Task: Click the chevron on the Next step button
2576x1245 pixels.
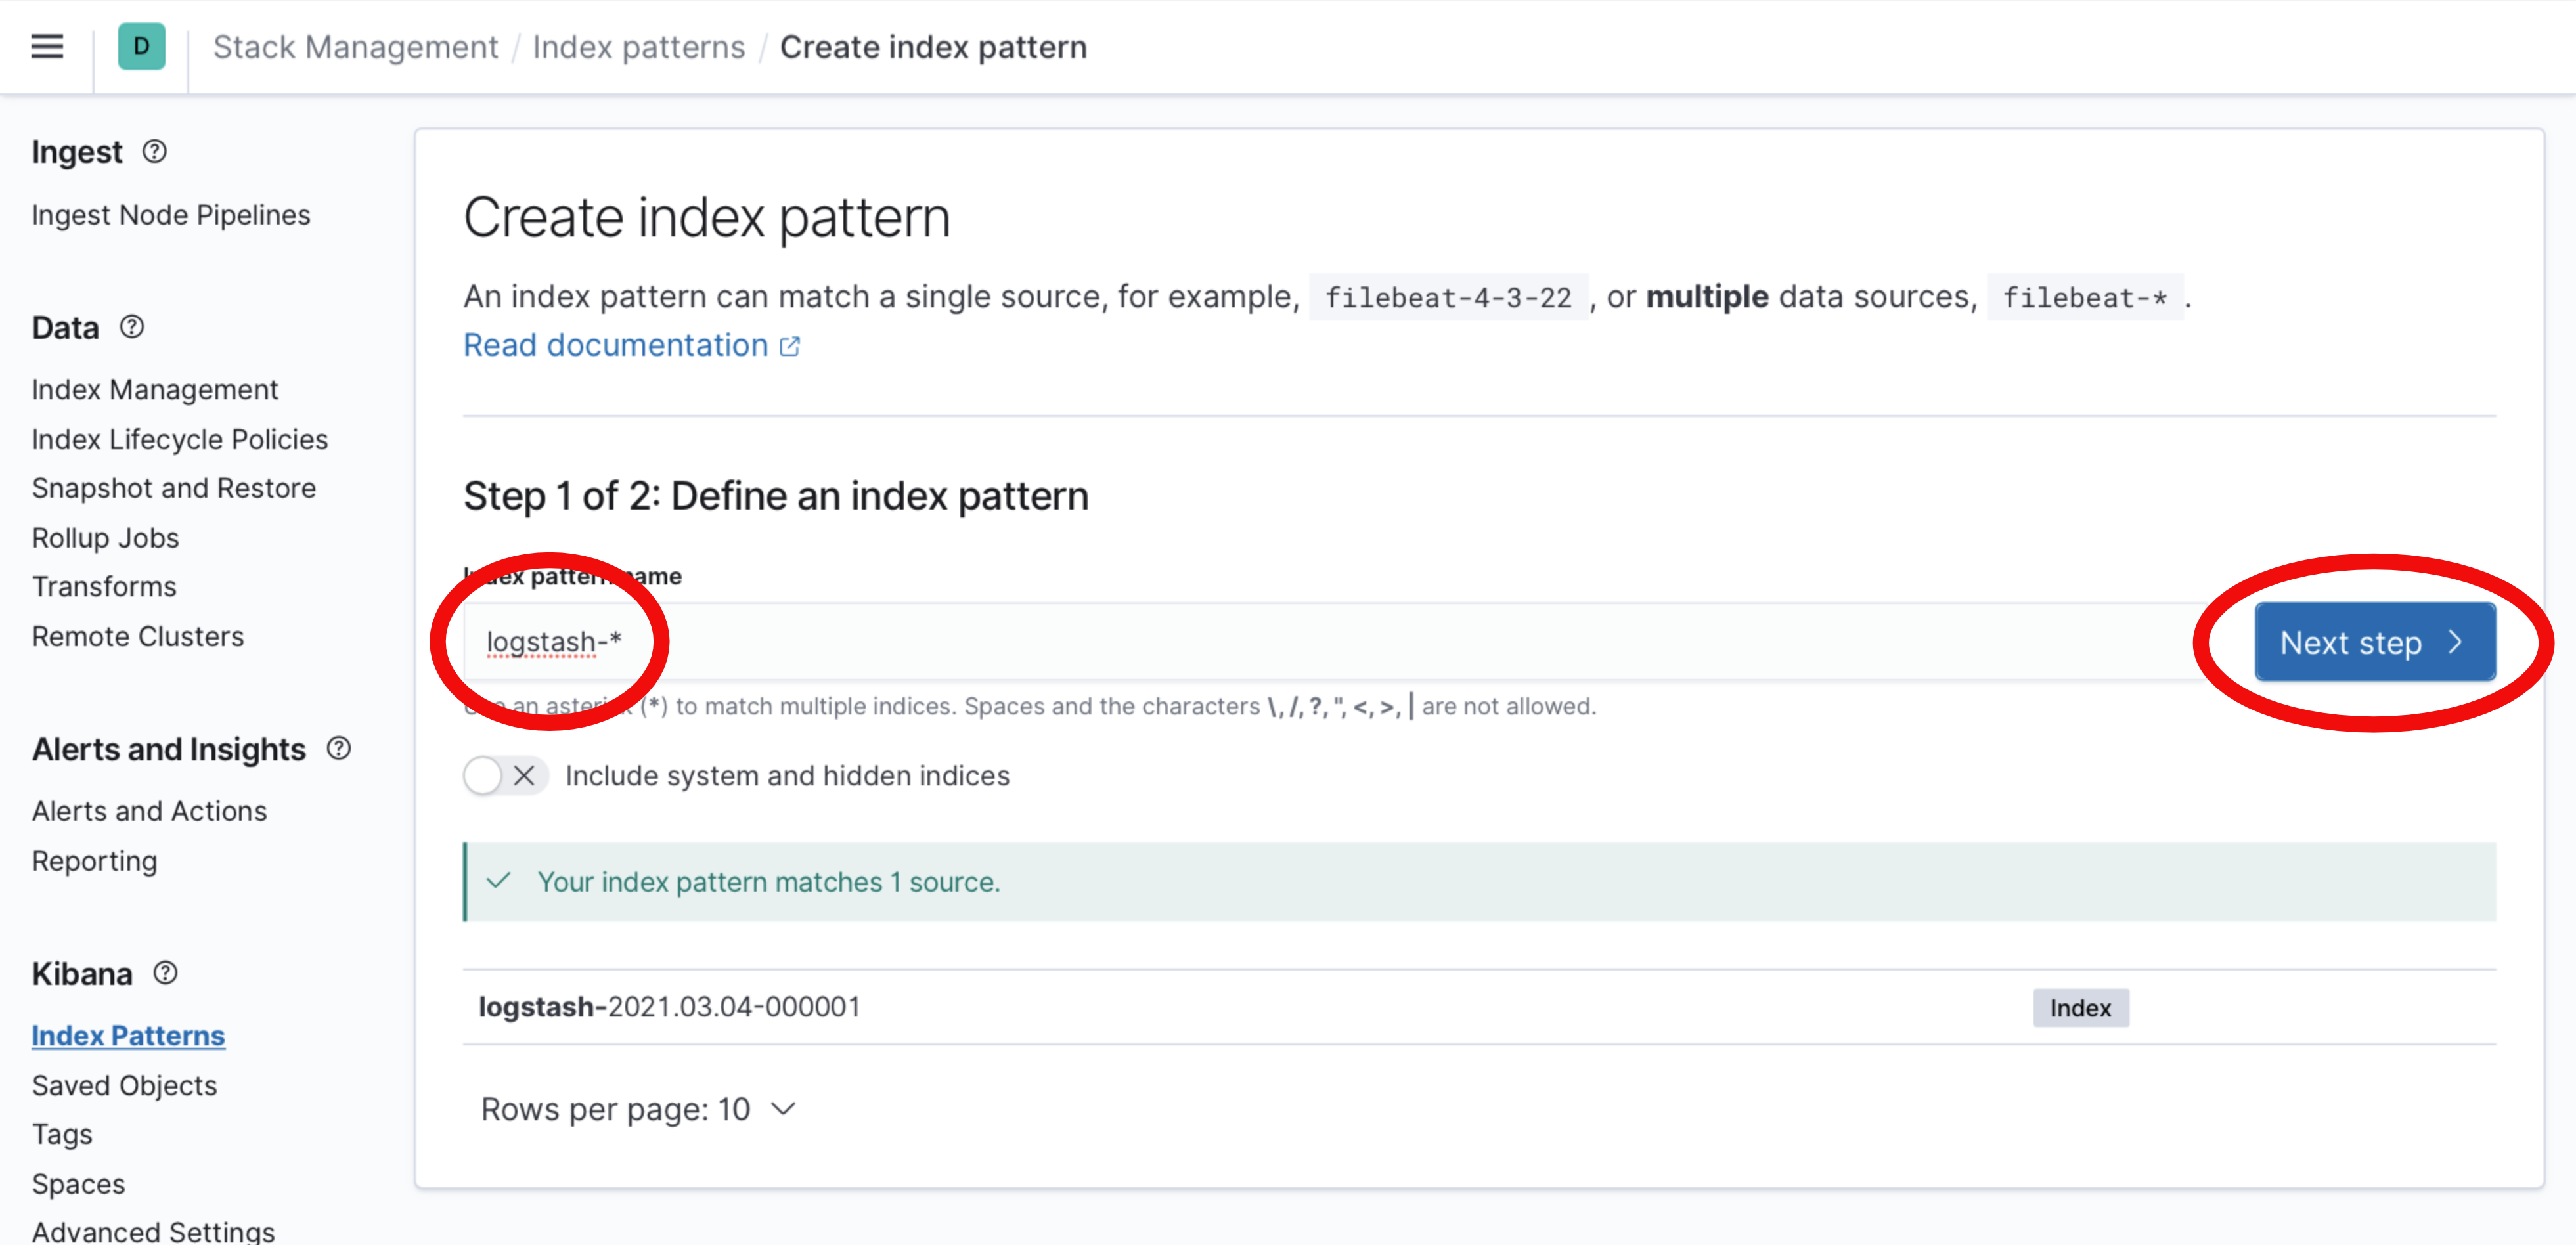Action: (x=2457, y=643)
